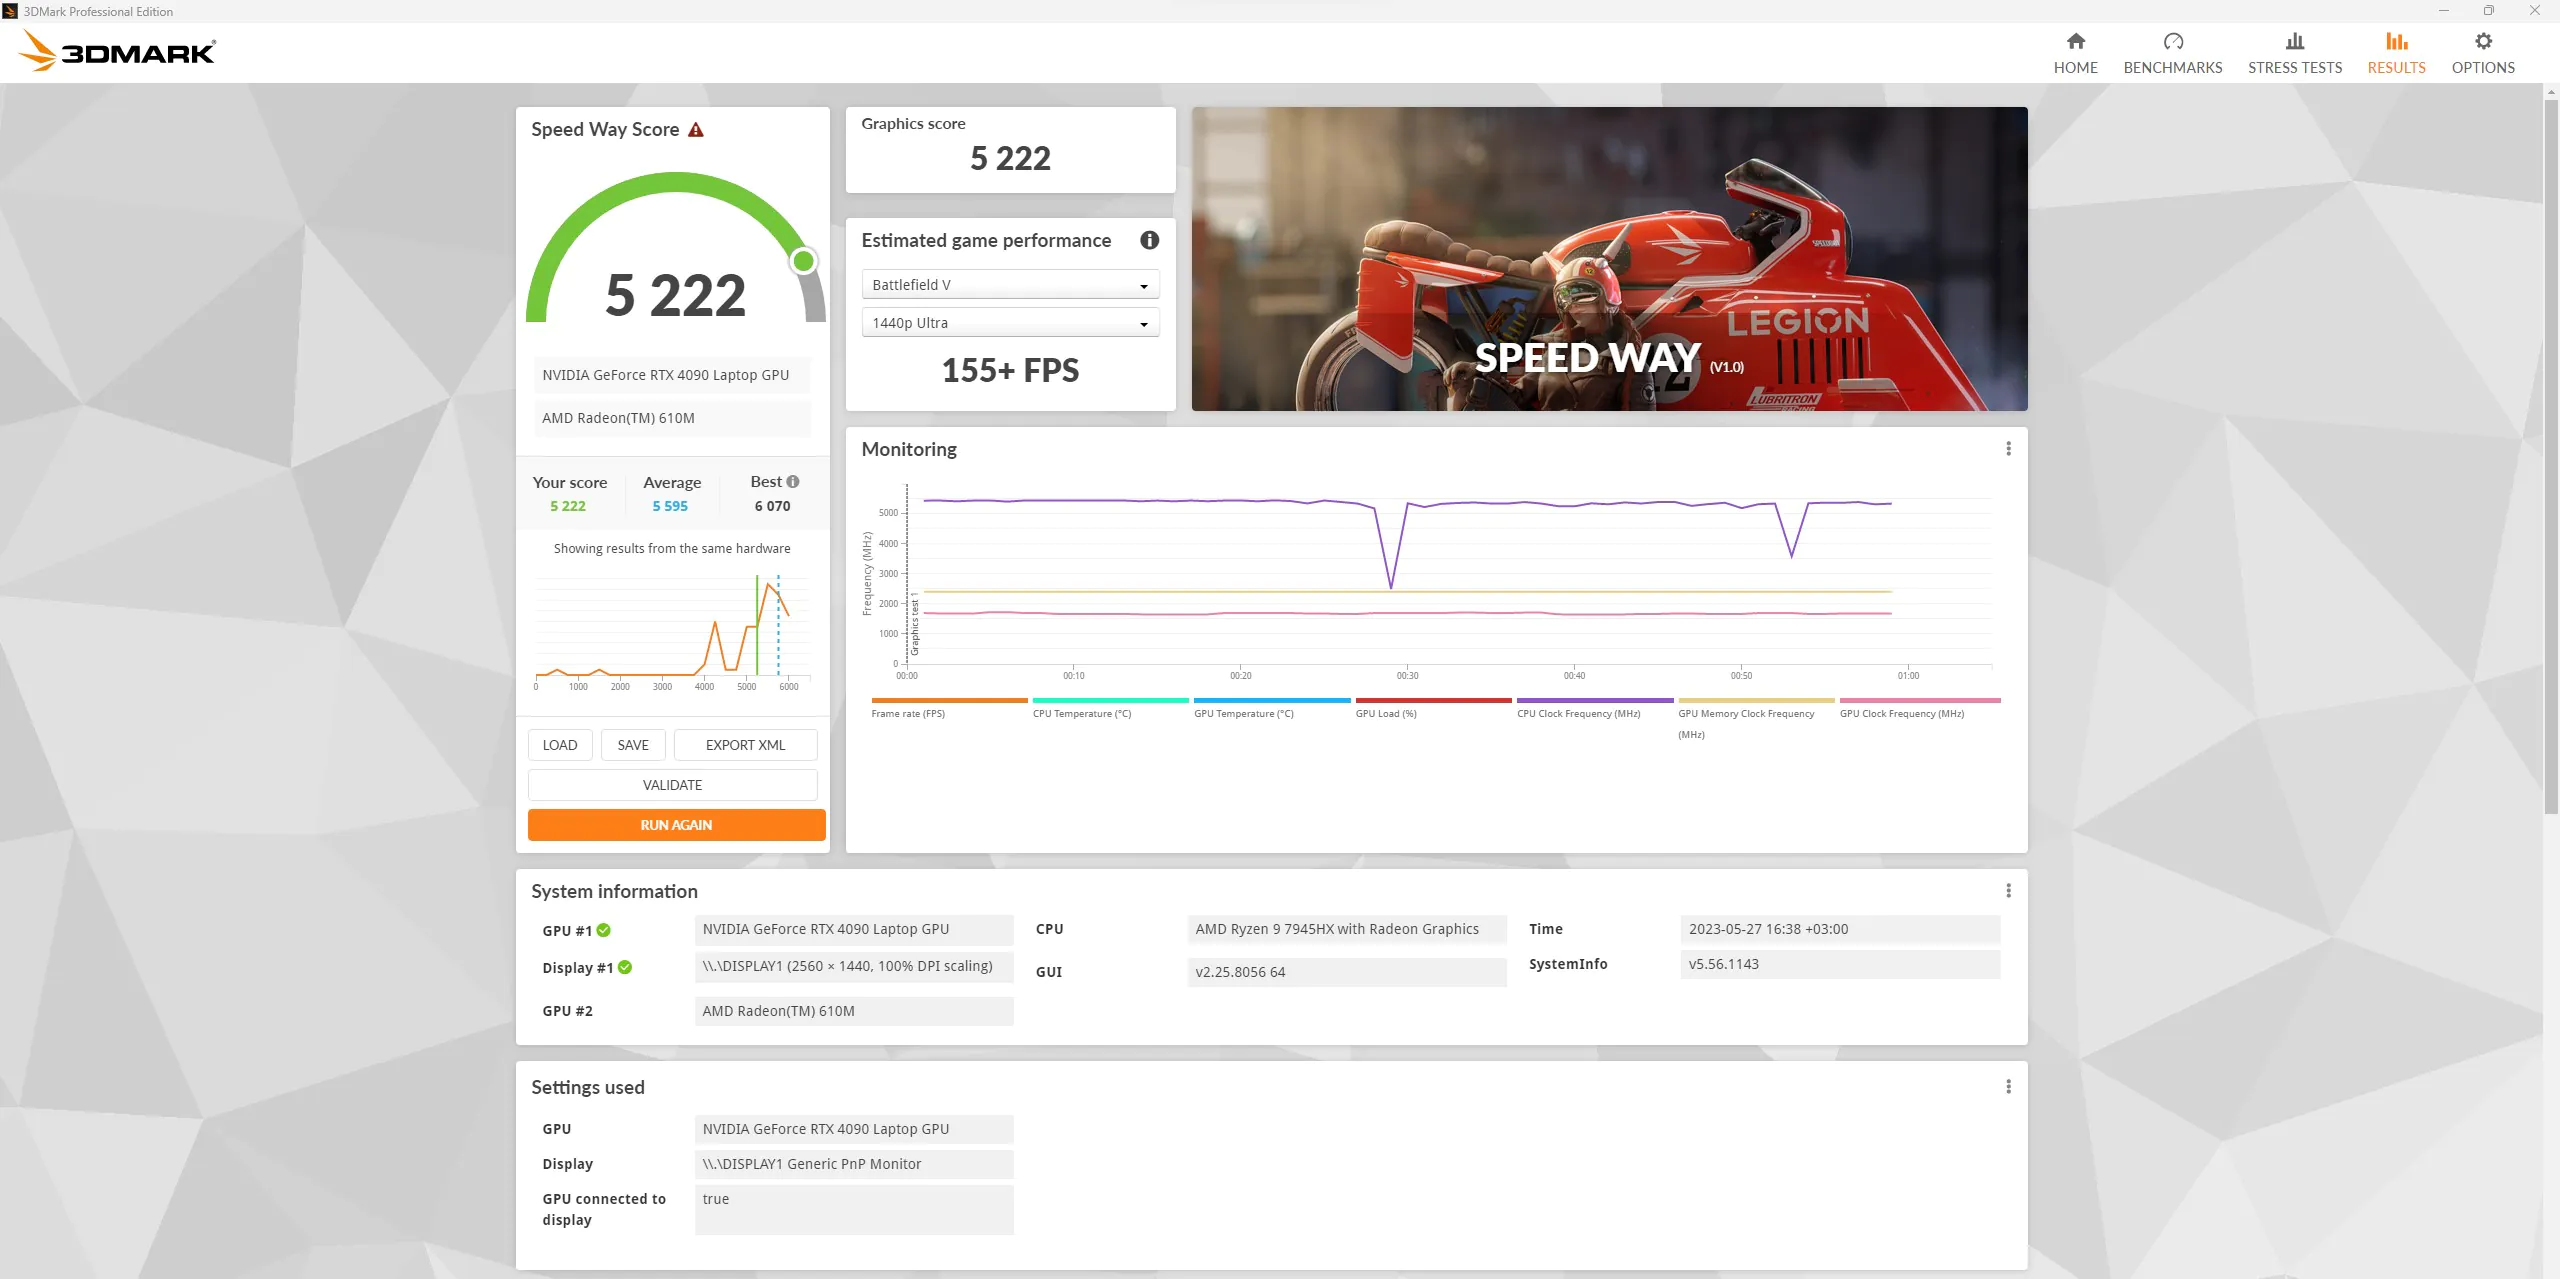Screen dimensions: 2560x1279
Task: Select the Time value 2023-05-27 16:38
Action: tap(1840, 929)
